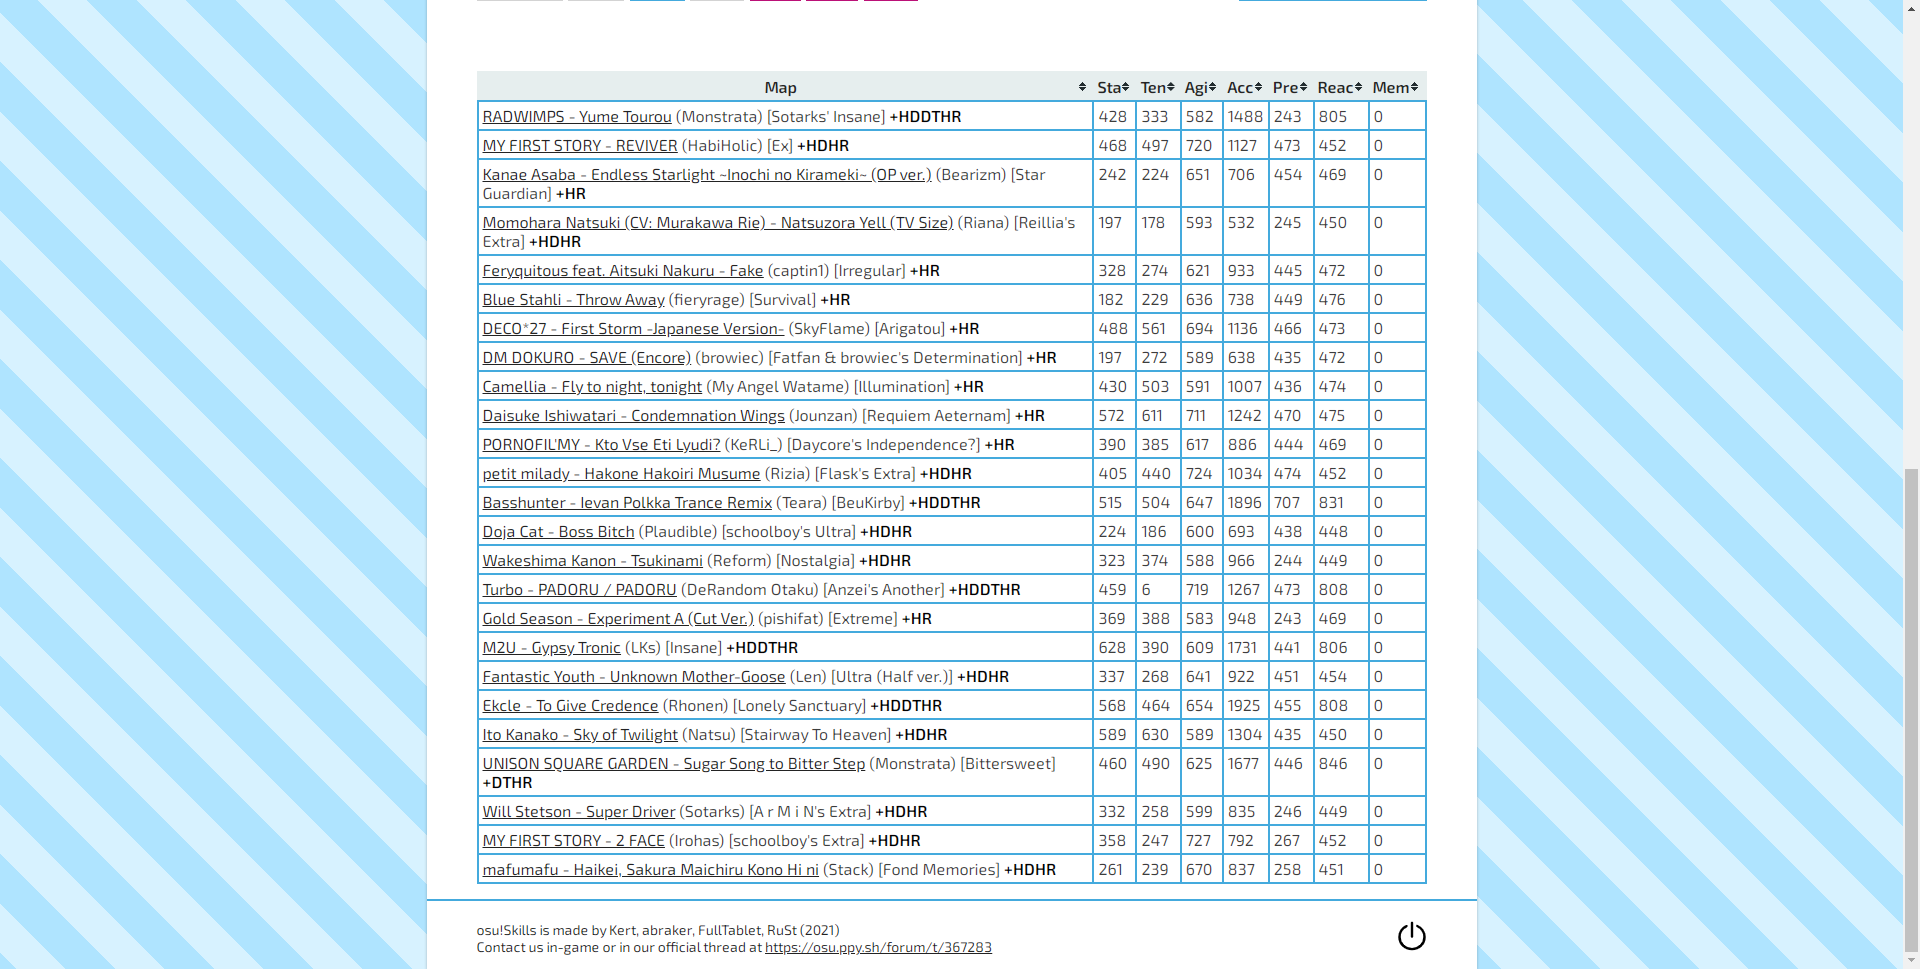Open MY FIRST STORY - REVIVER link
Image resolution: width=1920 pixels, height=969 pixels.
[580, 146]
